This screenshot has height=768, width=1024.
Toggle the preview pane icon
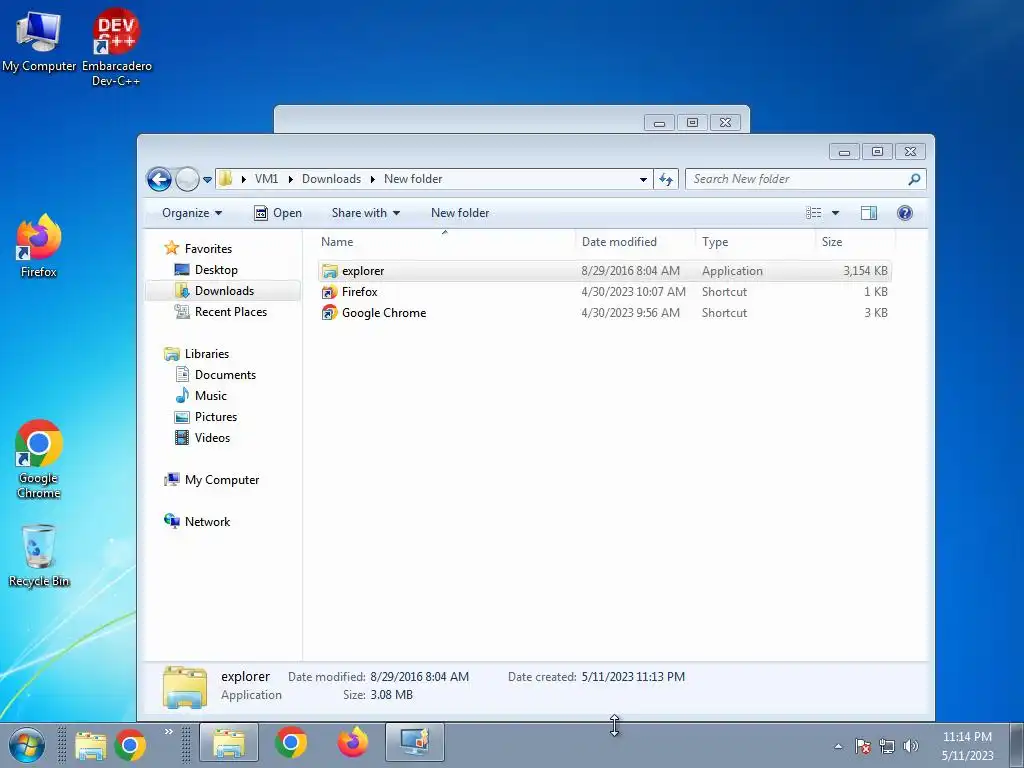tap(869, 213)
